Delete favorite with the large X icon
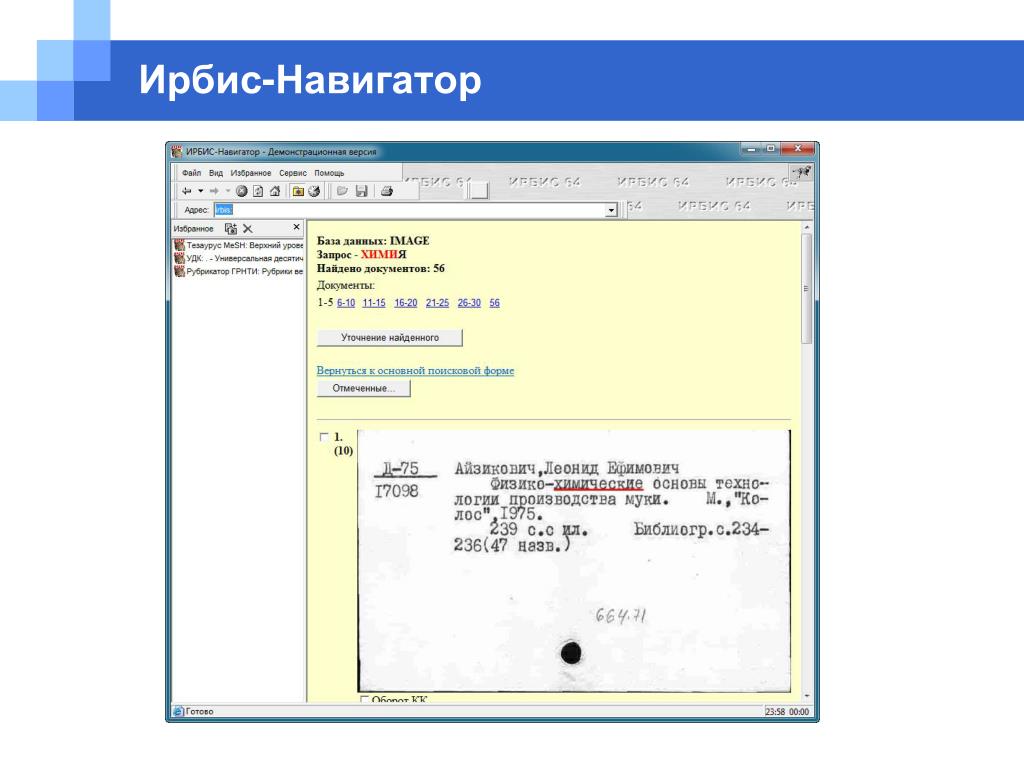 tap(248, 229)
